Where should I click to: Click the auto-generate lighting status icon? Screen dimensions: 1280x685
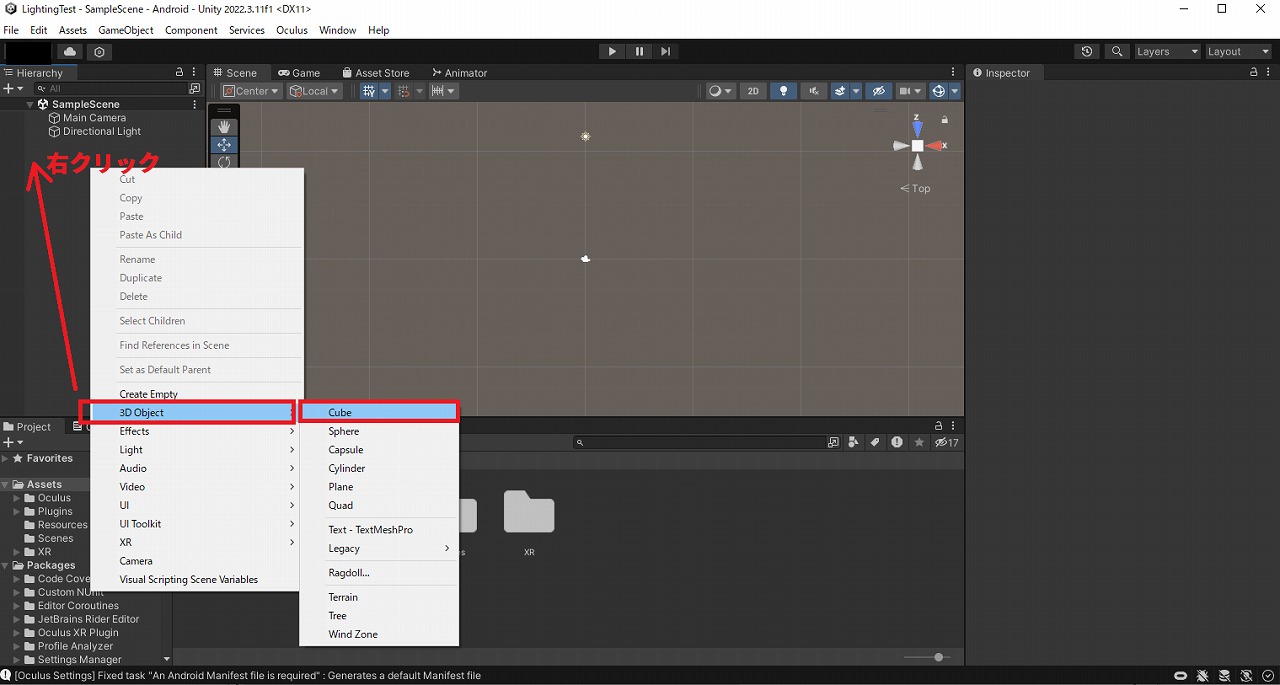(1246, 676)
